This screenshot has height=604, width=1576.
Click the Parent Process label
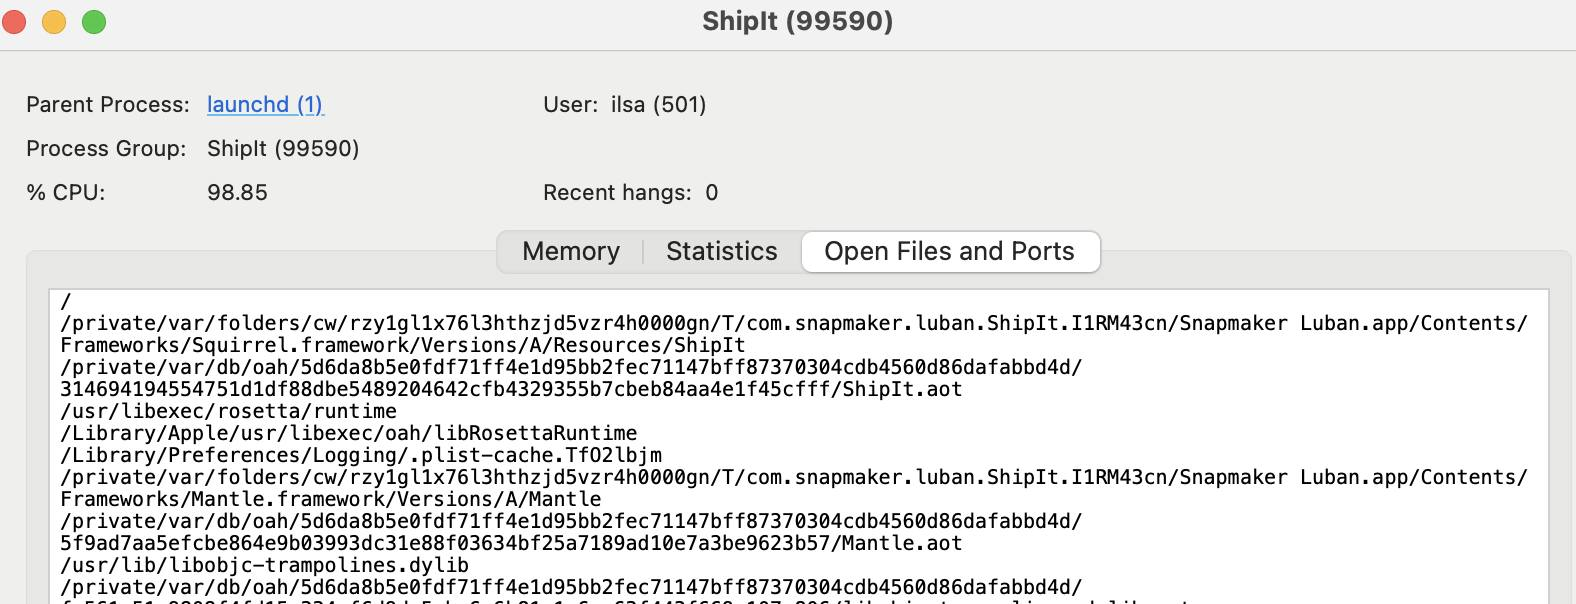(106, 104)
